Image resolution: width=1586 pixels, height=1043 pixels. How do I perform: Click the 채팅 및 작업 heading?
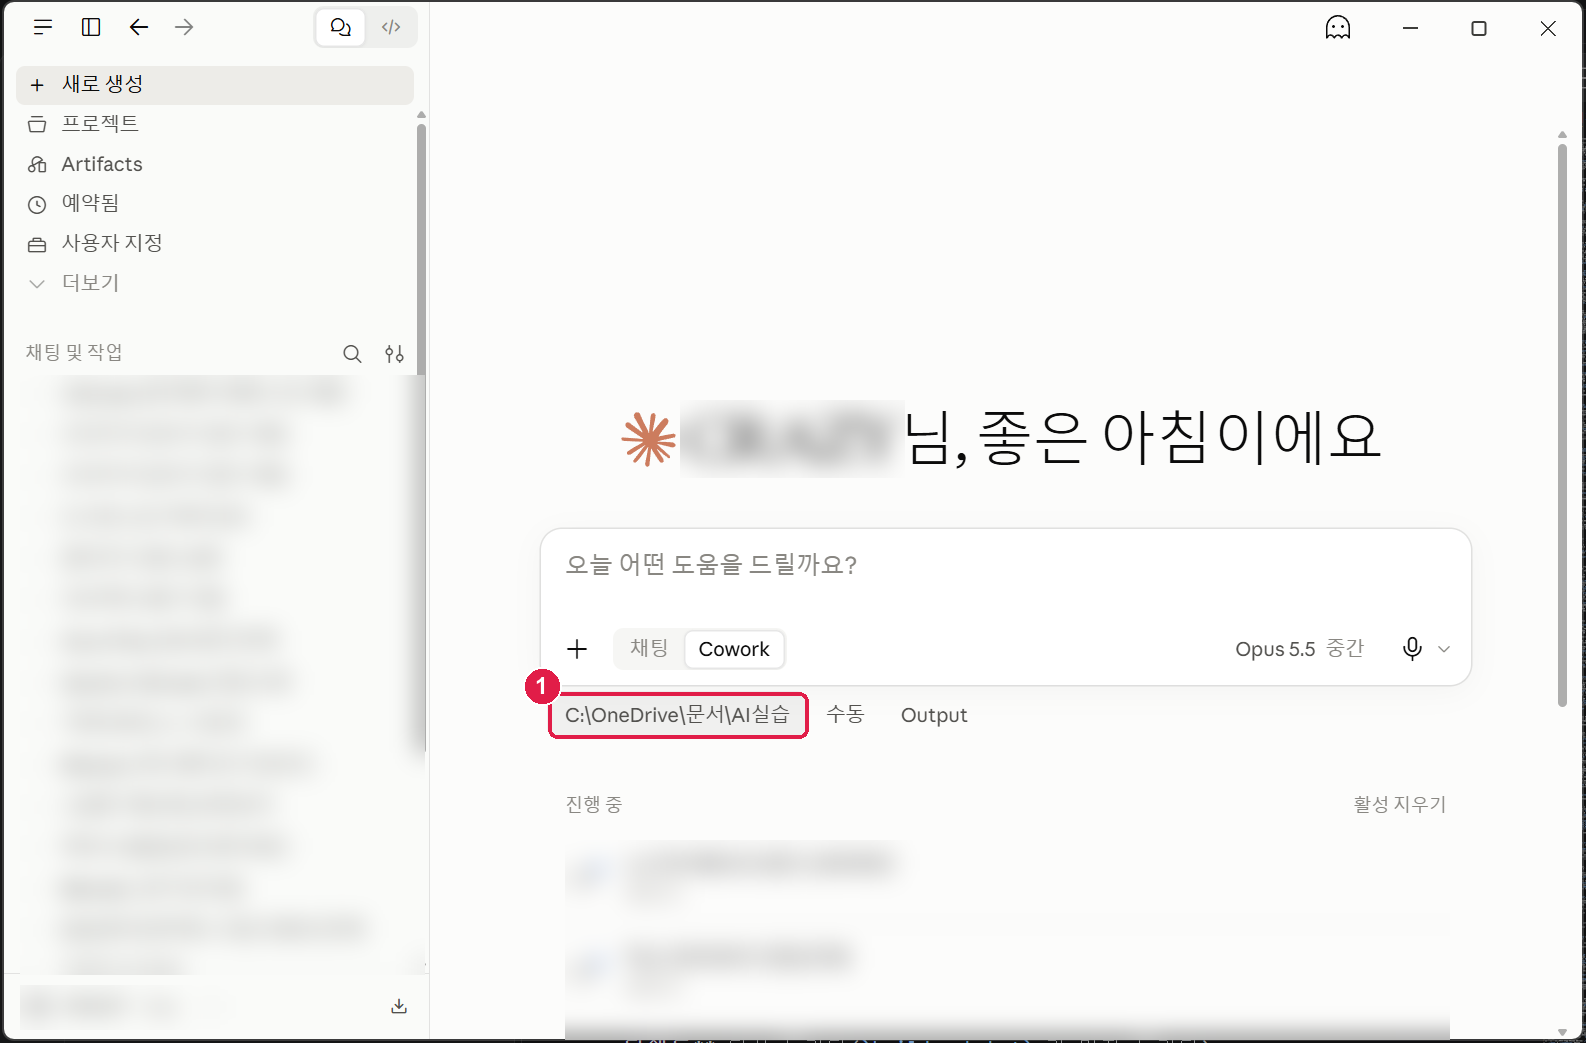[x=74, y=352]
